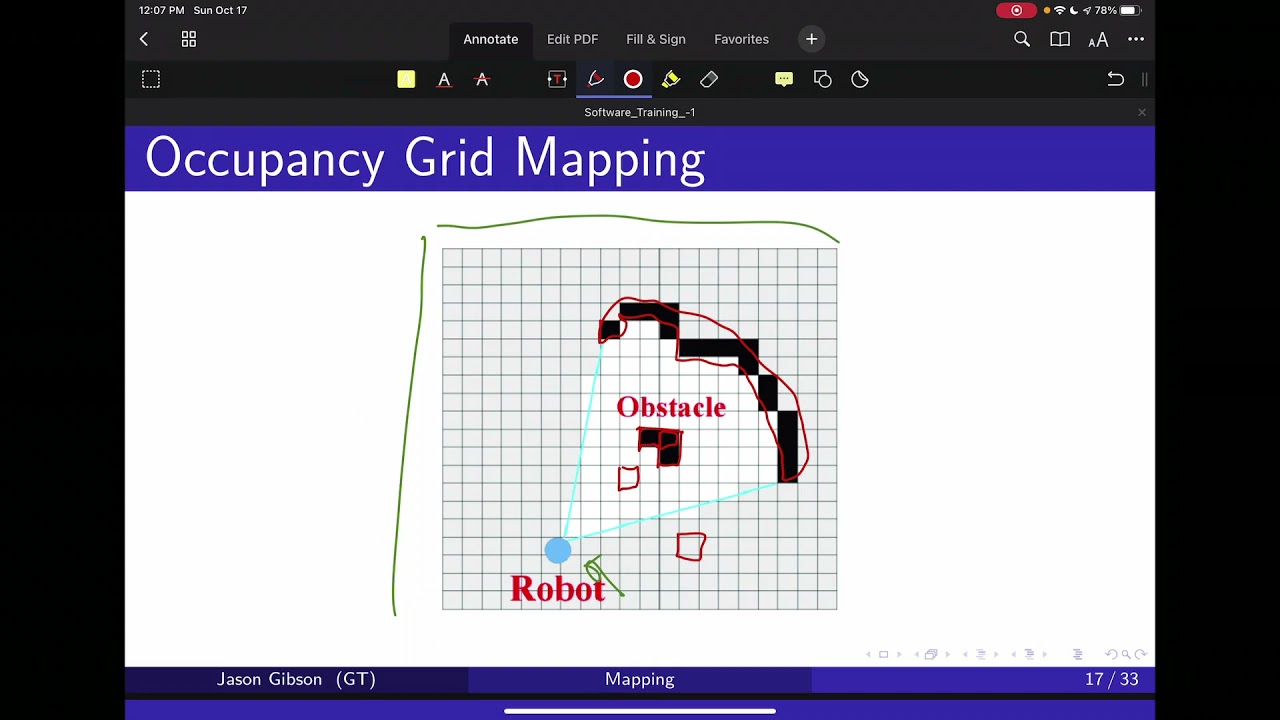
Task: Click the Jason Gibson (GT) footer link
Action: tap(296, 679)
